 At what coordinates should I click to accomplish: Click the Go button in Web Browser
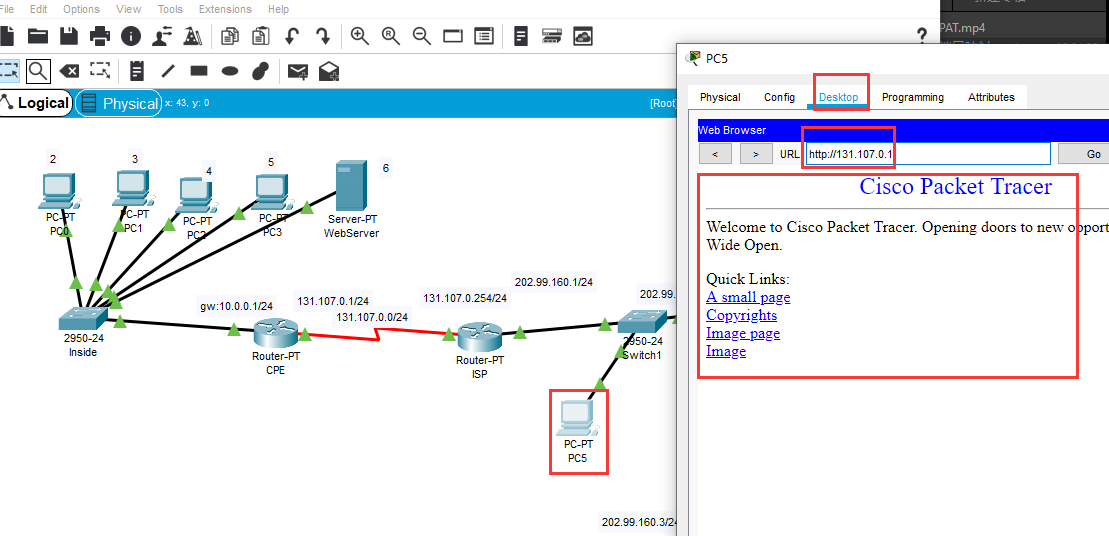pyautogui.click(x=1084, y=153)
